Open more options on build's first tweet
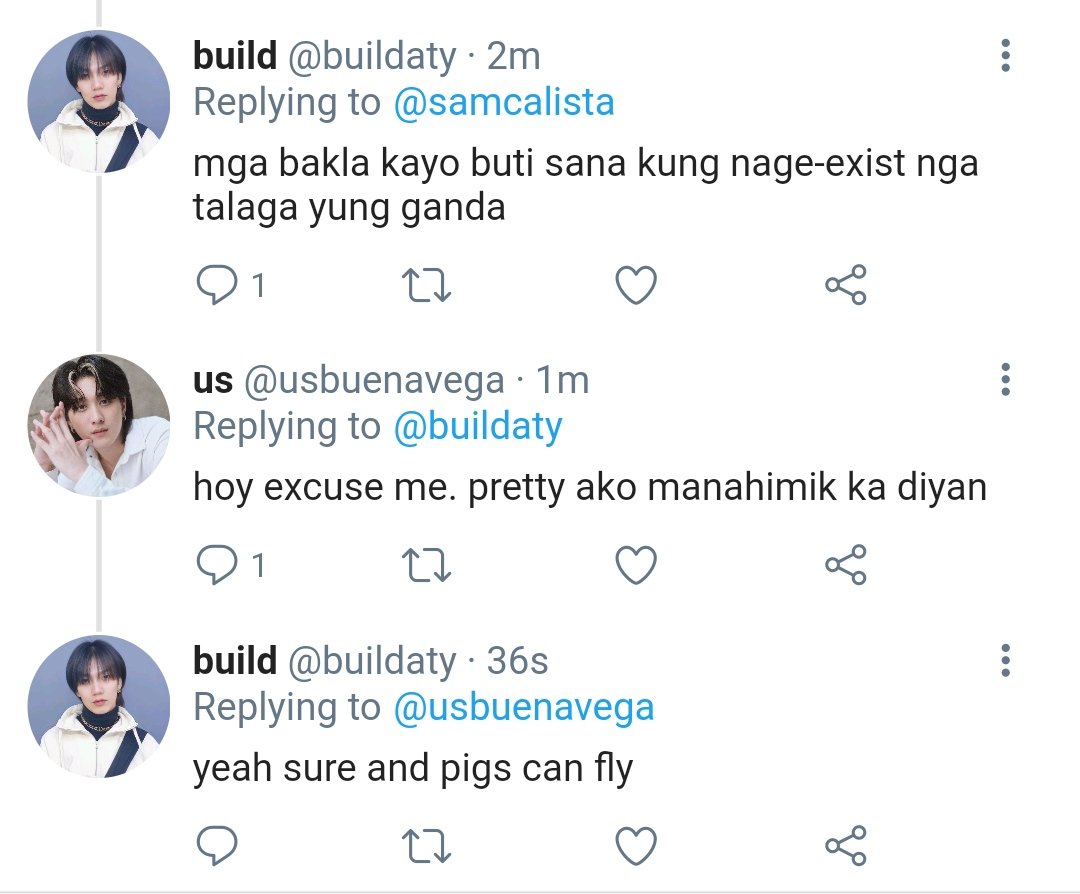Screen dimensions: 1080x894 pos(1006,56)
